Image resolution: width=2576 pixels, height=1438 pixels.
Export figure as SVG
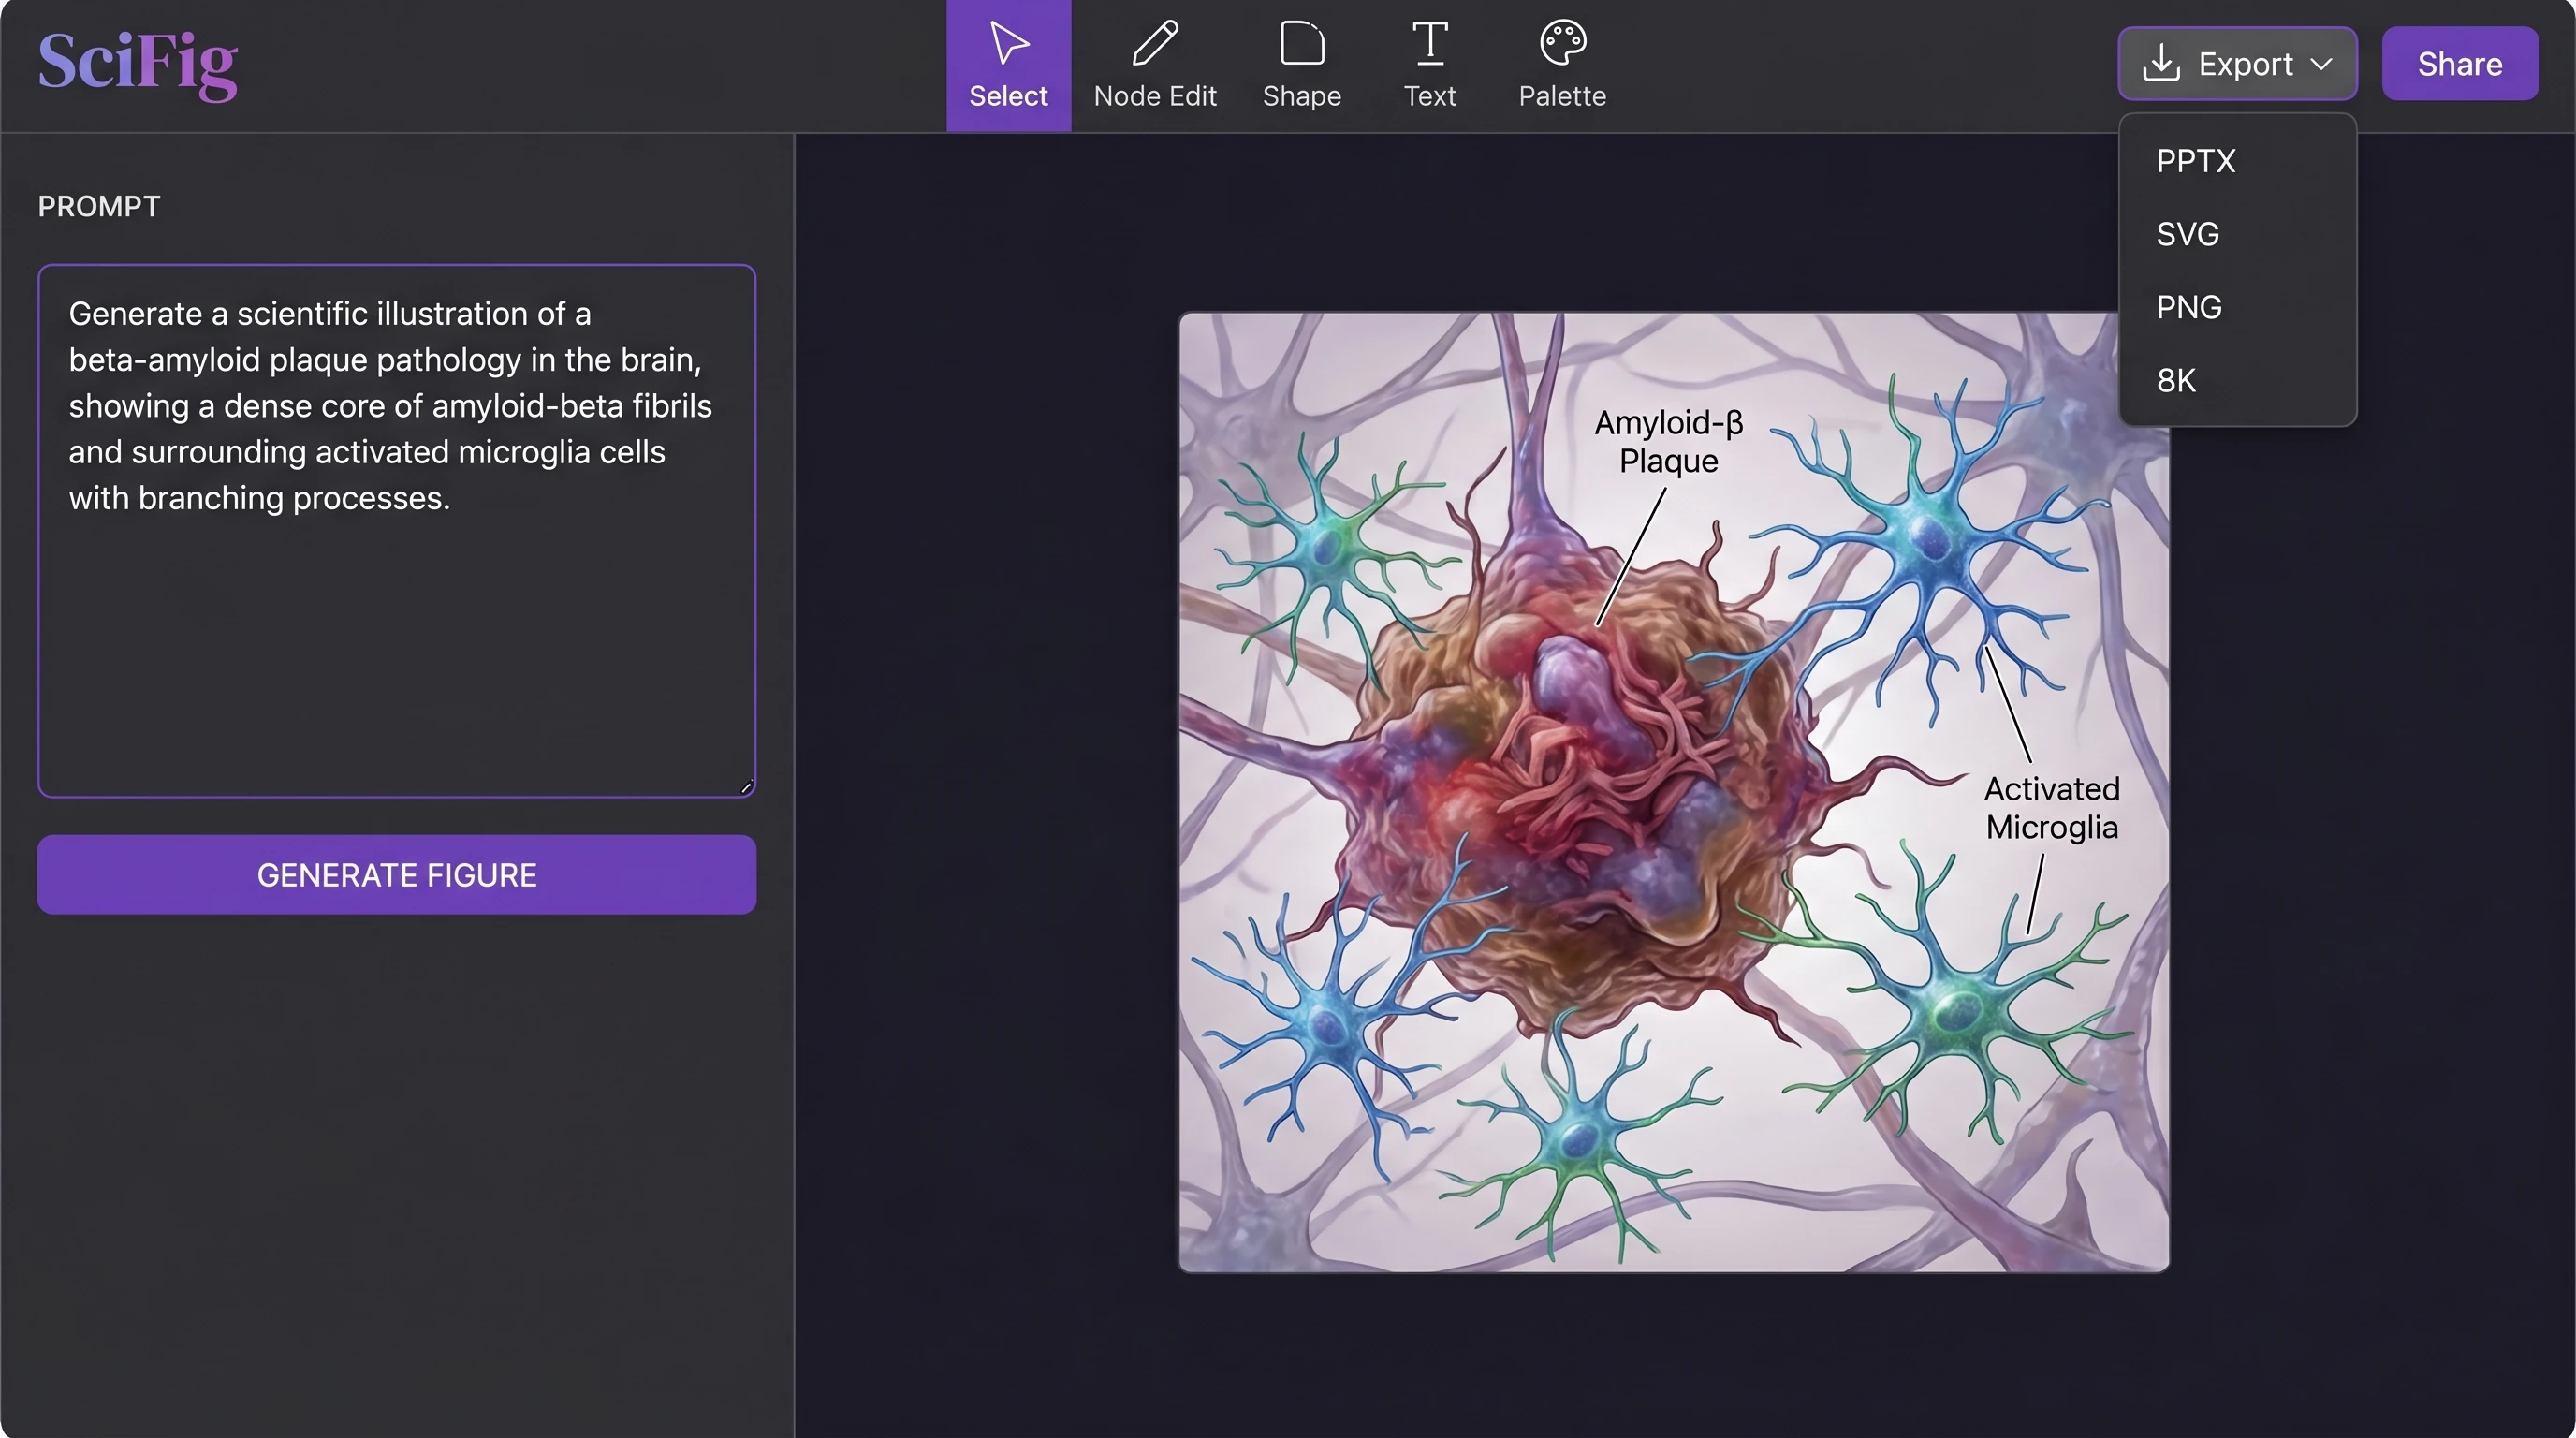click(2237, 234)
